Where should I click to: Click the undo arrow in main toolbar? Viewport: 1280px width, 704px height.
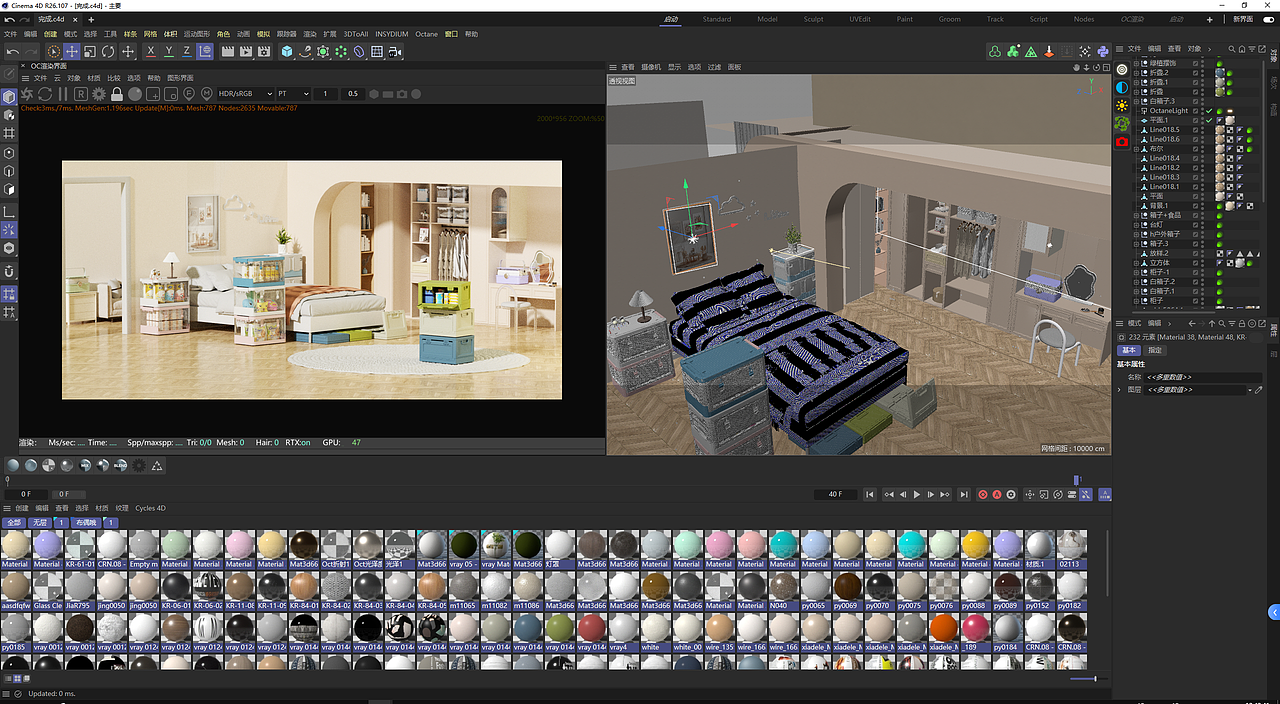[x=13, y=51]
